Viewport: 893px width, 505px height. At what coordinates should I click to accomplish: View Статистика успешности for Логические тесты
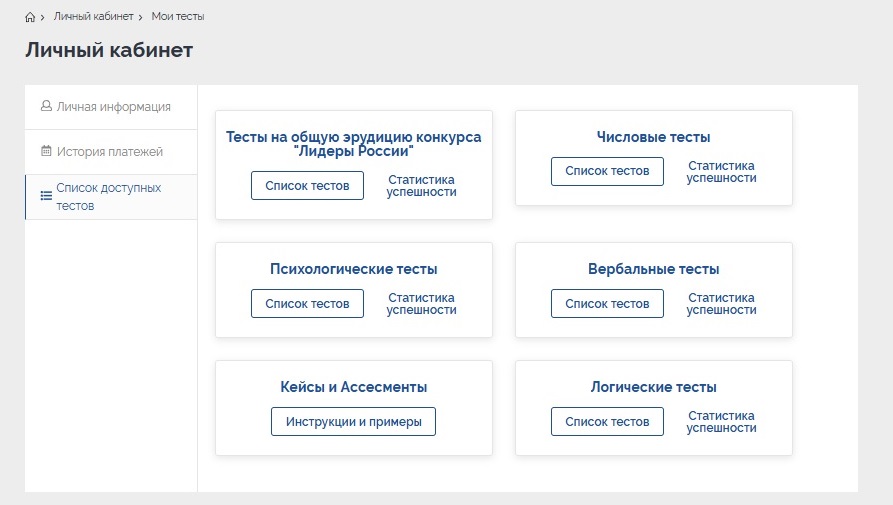(721, 422)
